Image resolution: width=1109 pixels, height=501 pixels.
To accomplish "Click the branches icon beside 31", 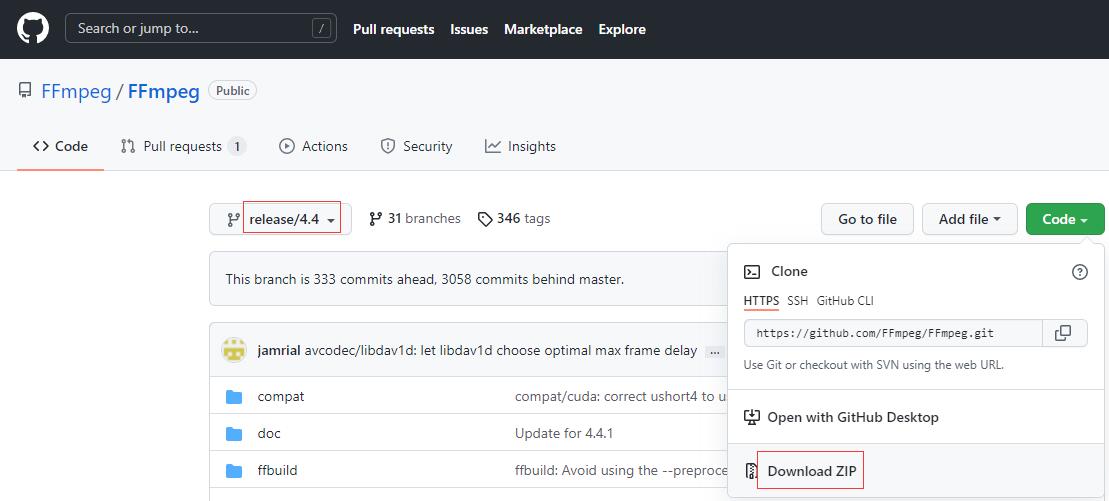I will [x=376, y=219].
